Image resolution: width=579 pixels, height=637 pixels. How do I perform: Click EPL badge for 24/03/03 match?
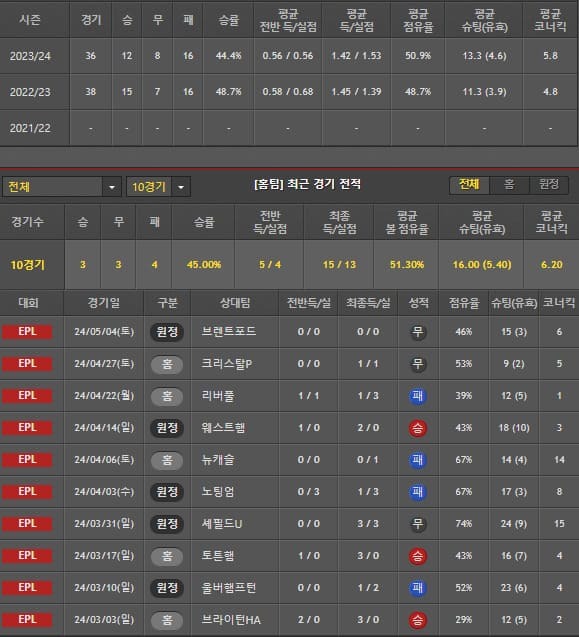(27, 620)
